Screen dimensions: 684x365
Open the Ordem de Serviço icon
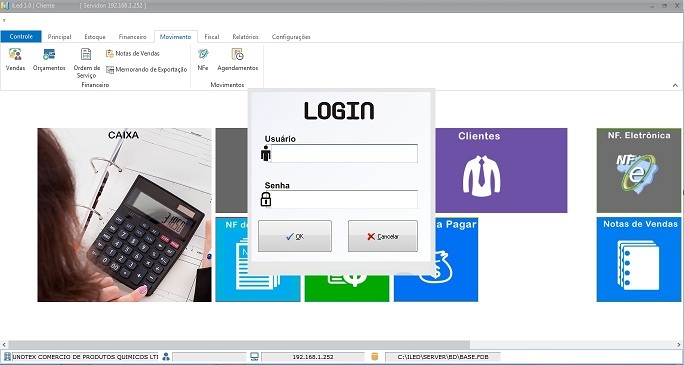[86, 63]
